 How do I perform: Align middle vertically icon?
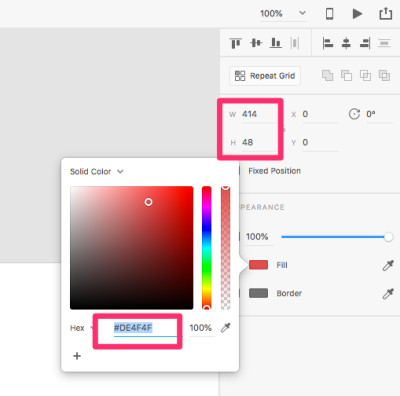256,43
